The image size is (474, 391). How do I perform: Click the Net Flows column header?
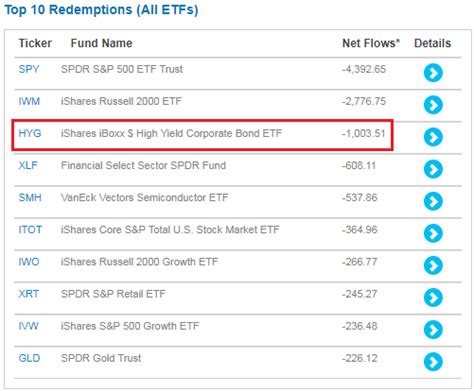(371, 43)
